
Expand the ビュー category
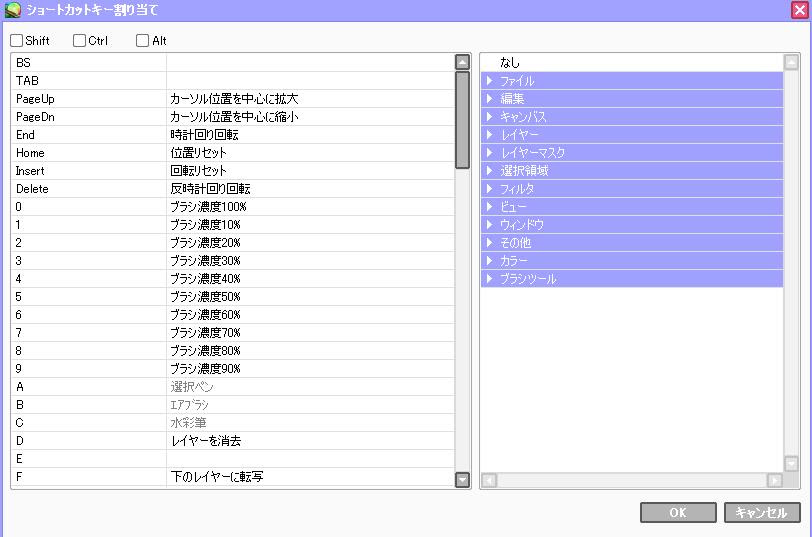[x=489, y=207]
